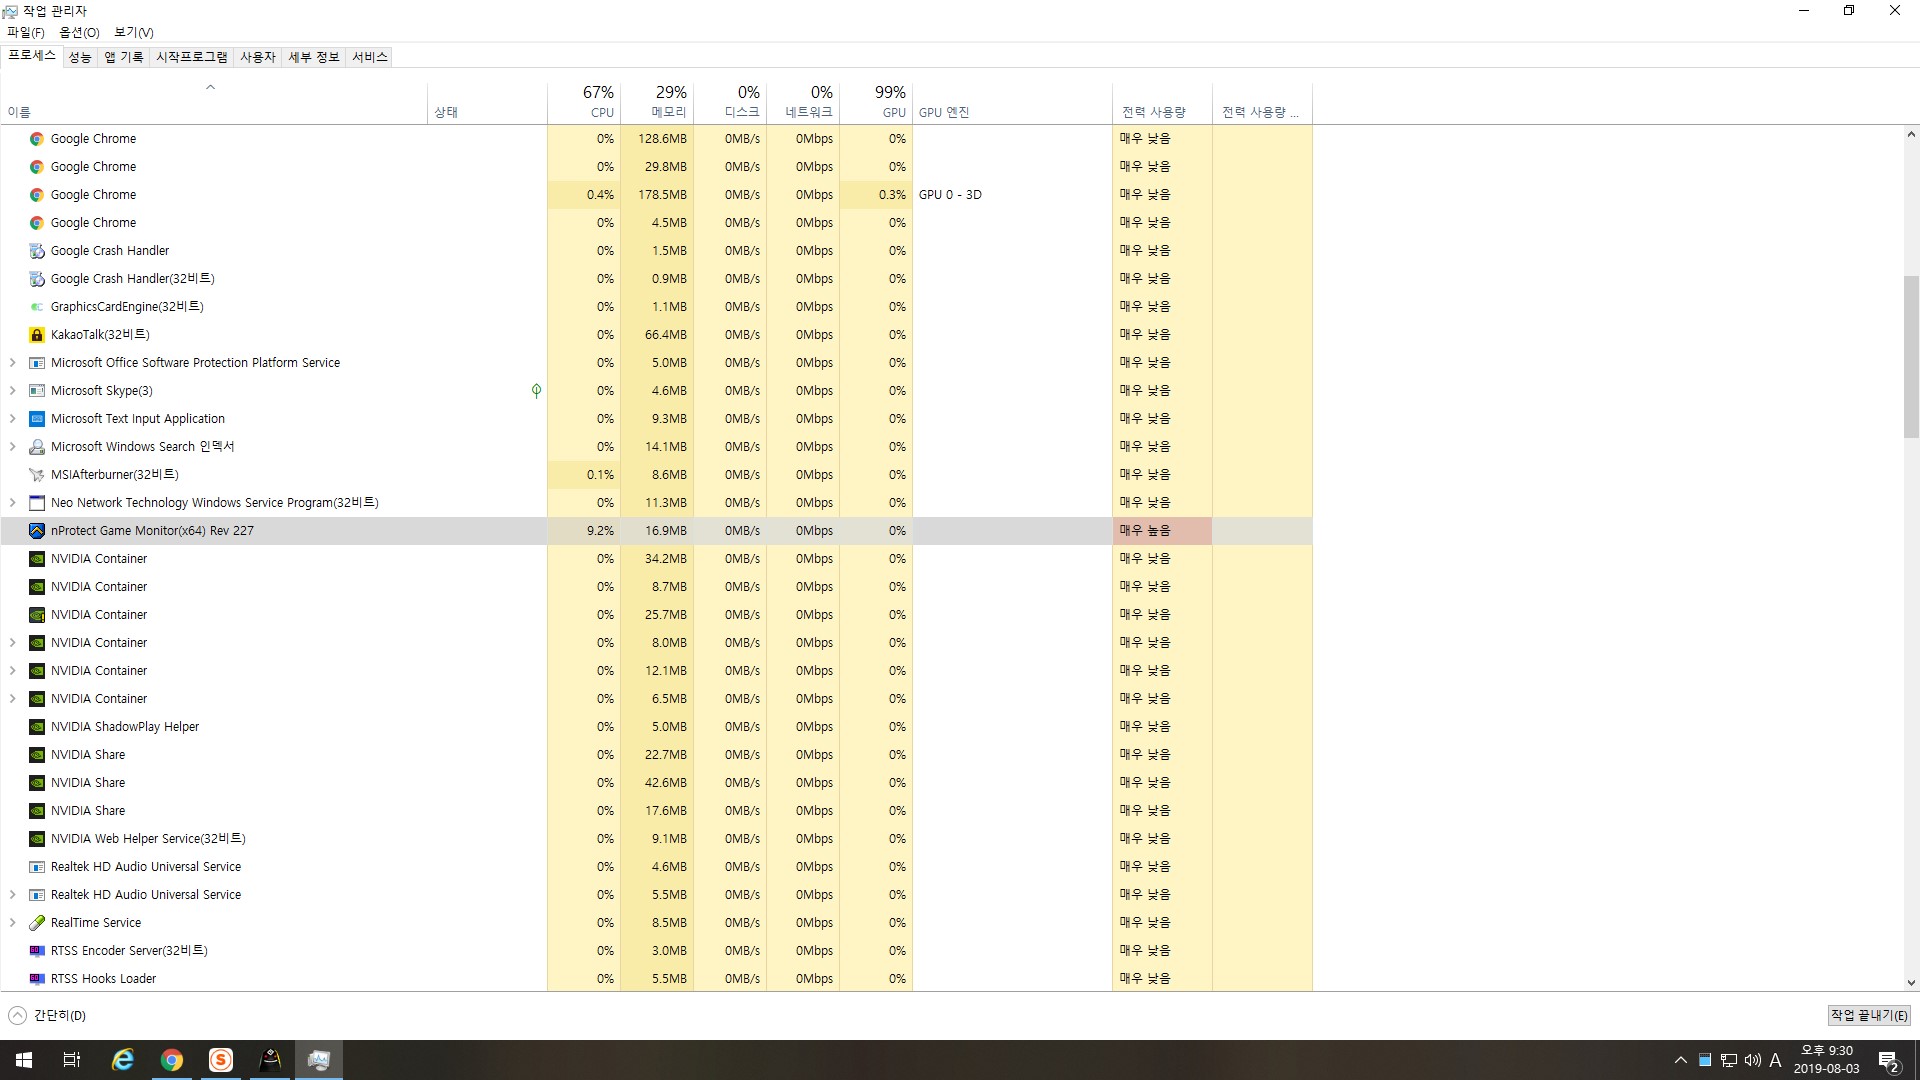Sort by the 네트워크 column header
Viewport: 1920px width, 1080px height.
[x=802, y=102]
